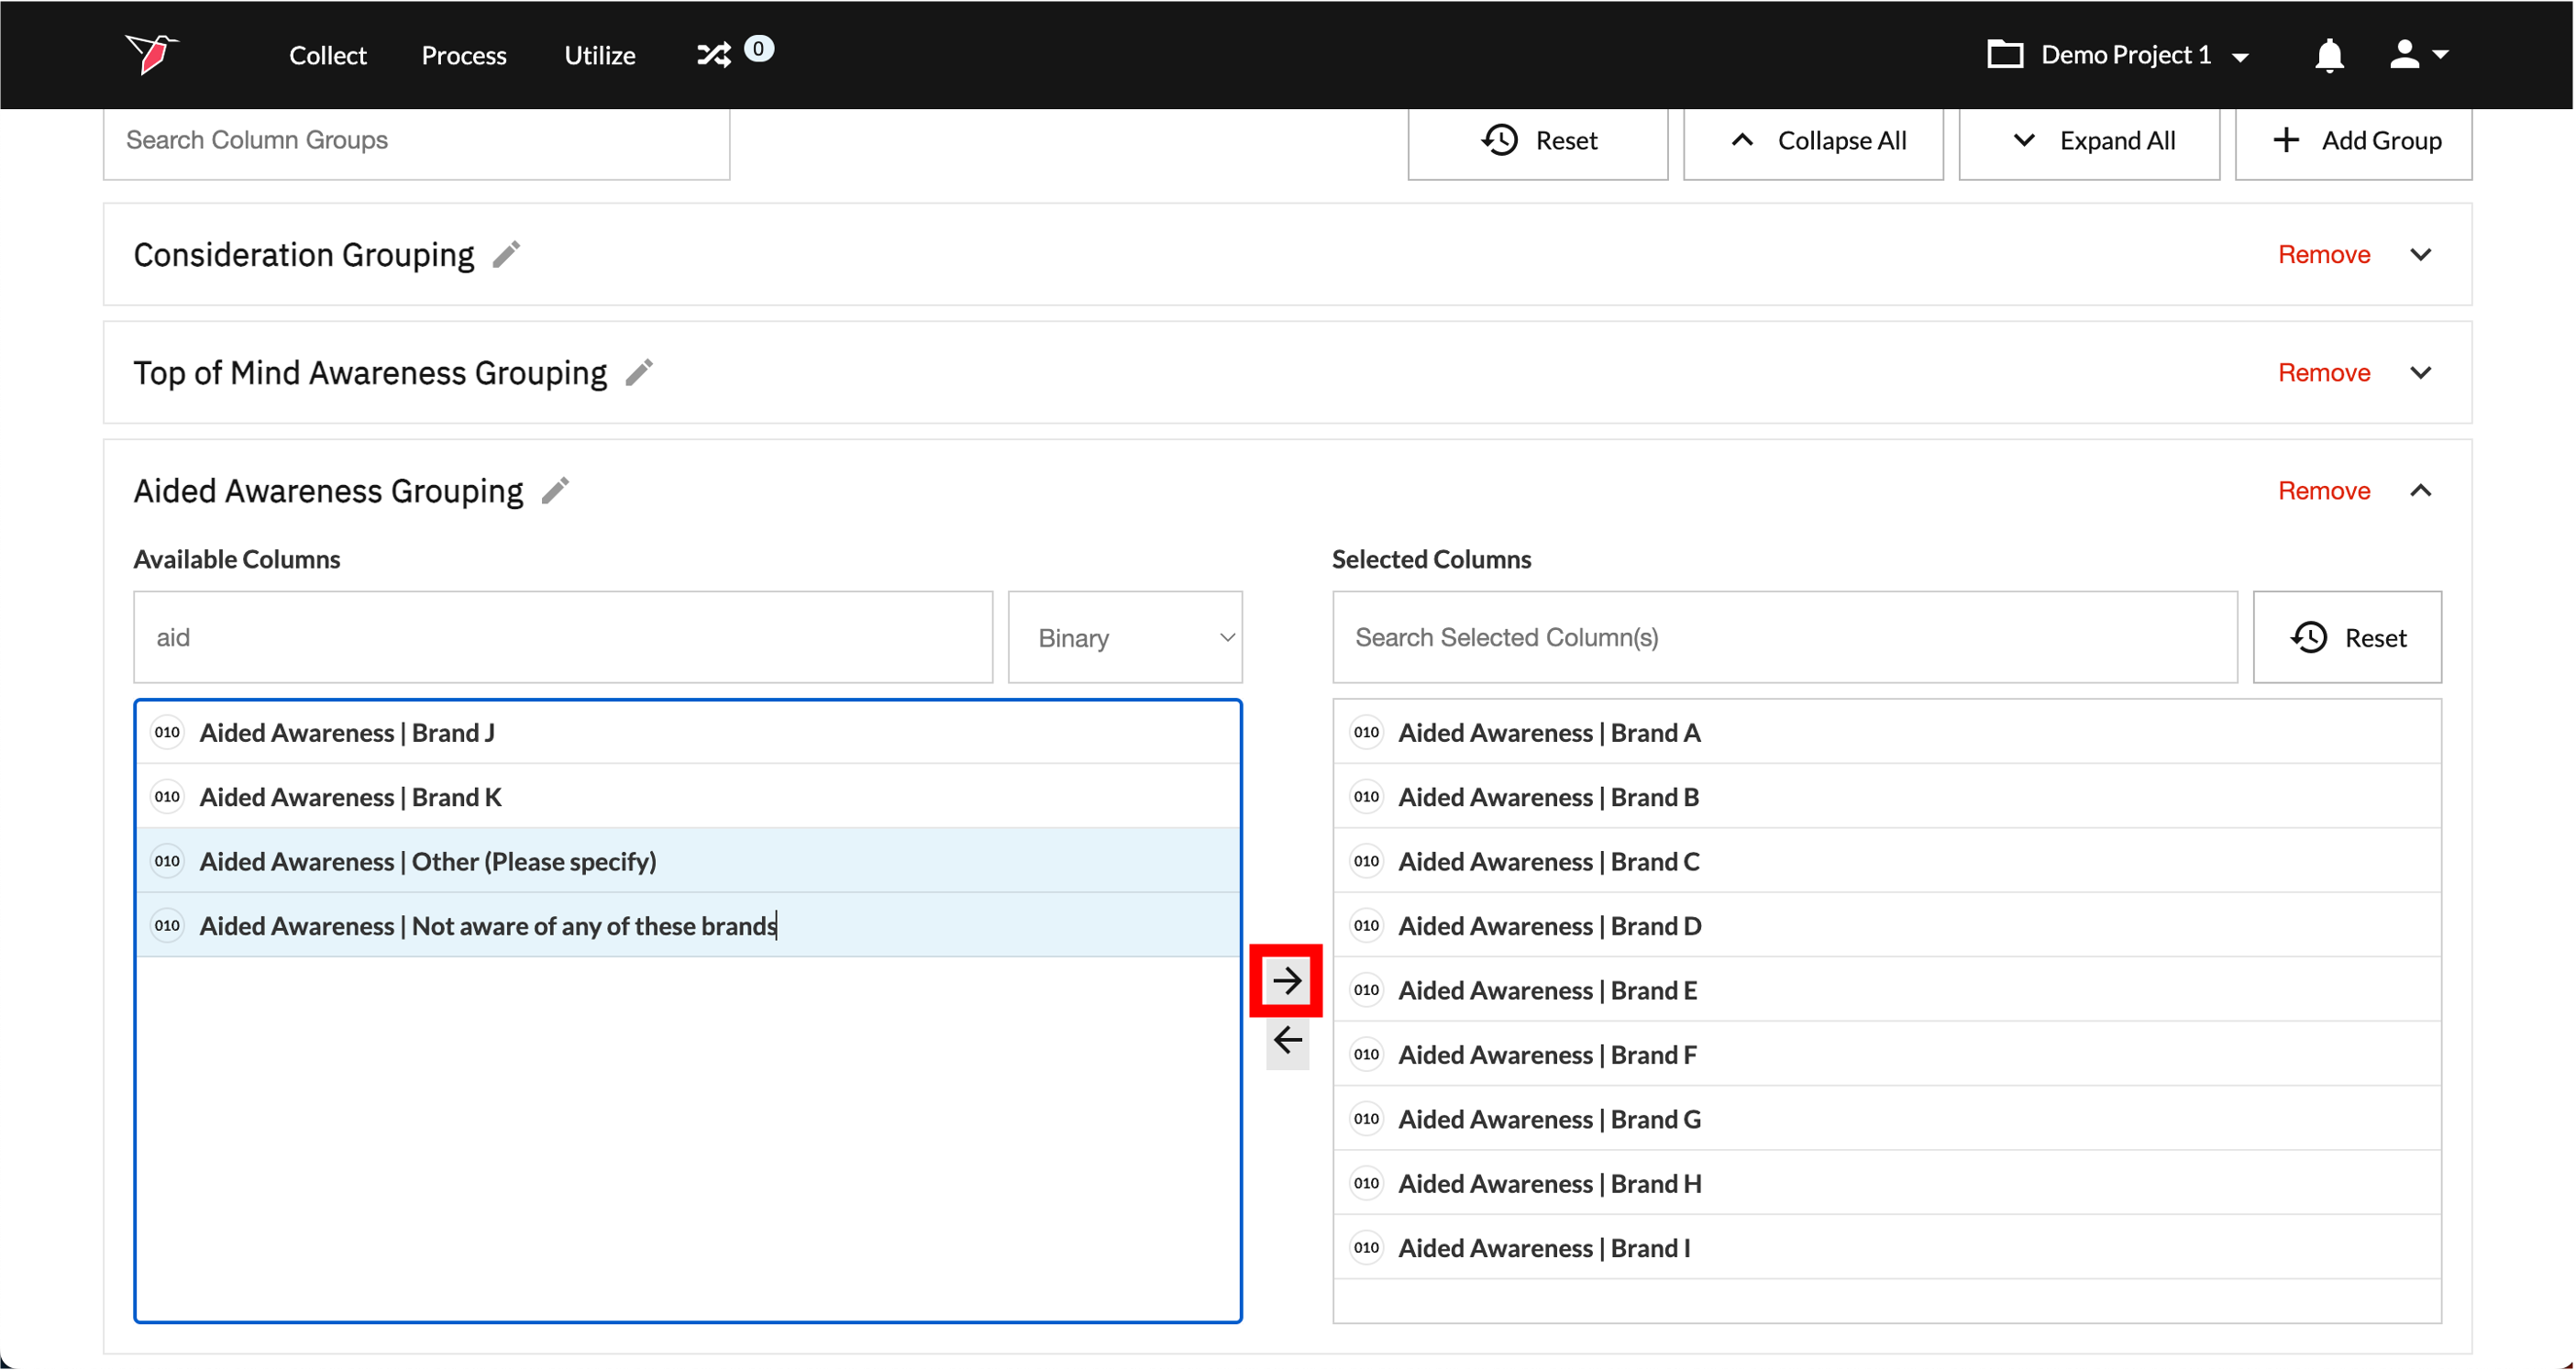2576x1370 pixels.
Task: Expand the Consideration Grouping section
Action: [2420, 254]
